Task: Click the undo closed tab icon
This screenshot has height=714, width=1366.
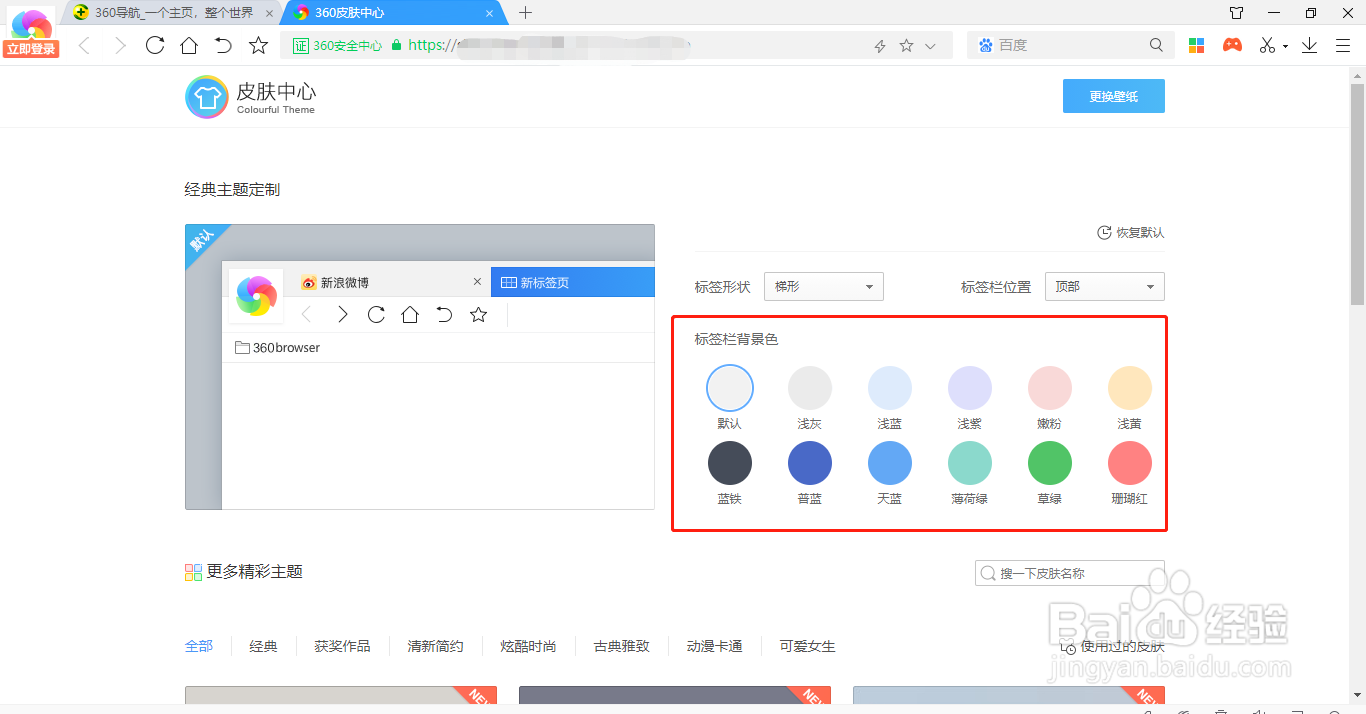Action: 223,45
